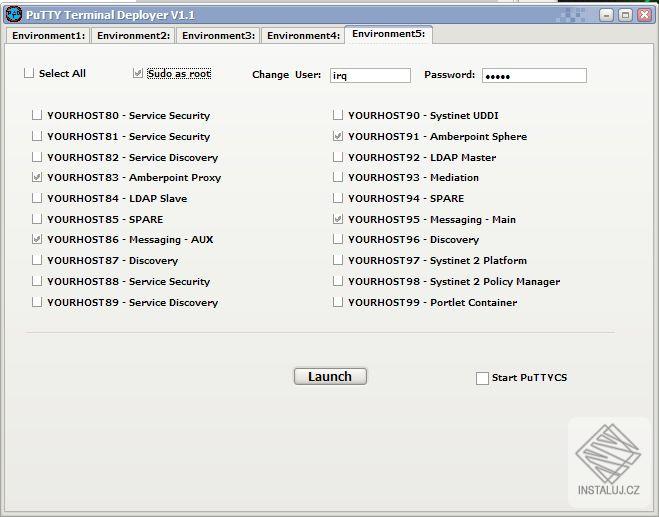Viewport: 659px width, 517px height.
Task: Open the Environment4 tab
Action: 303,36
